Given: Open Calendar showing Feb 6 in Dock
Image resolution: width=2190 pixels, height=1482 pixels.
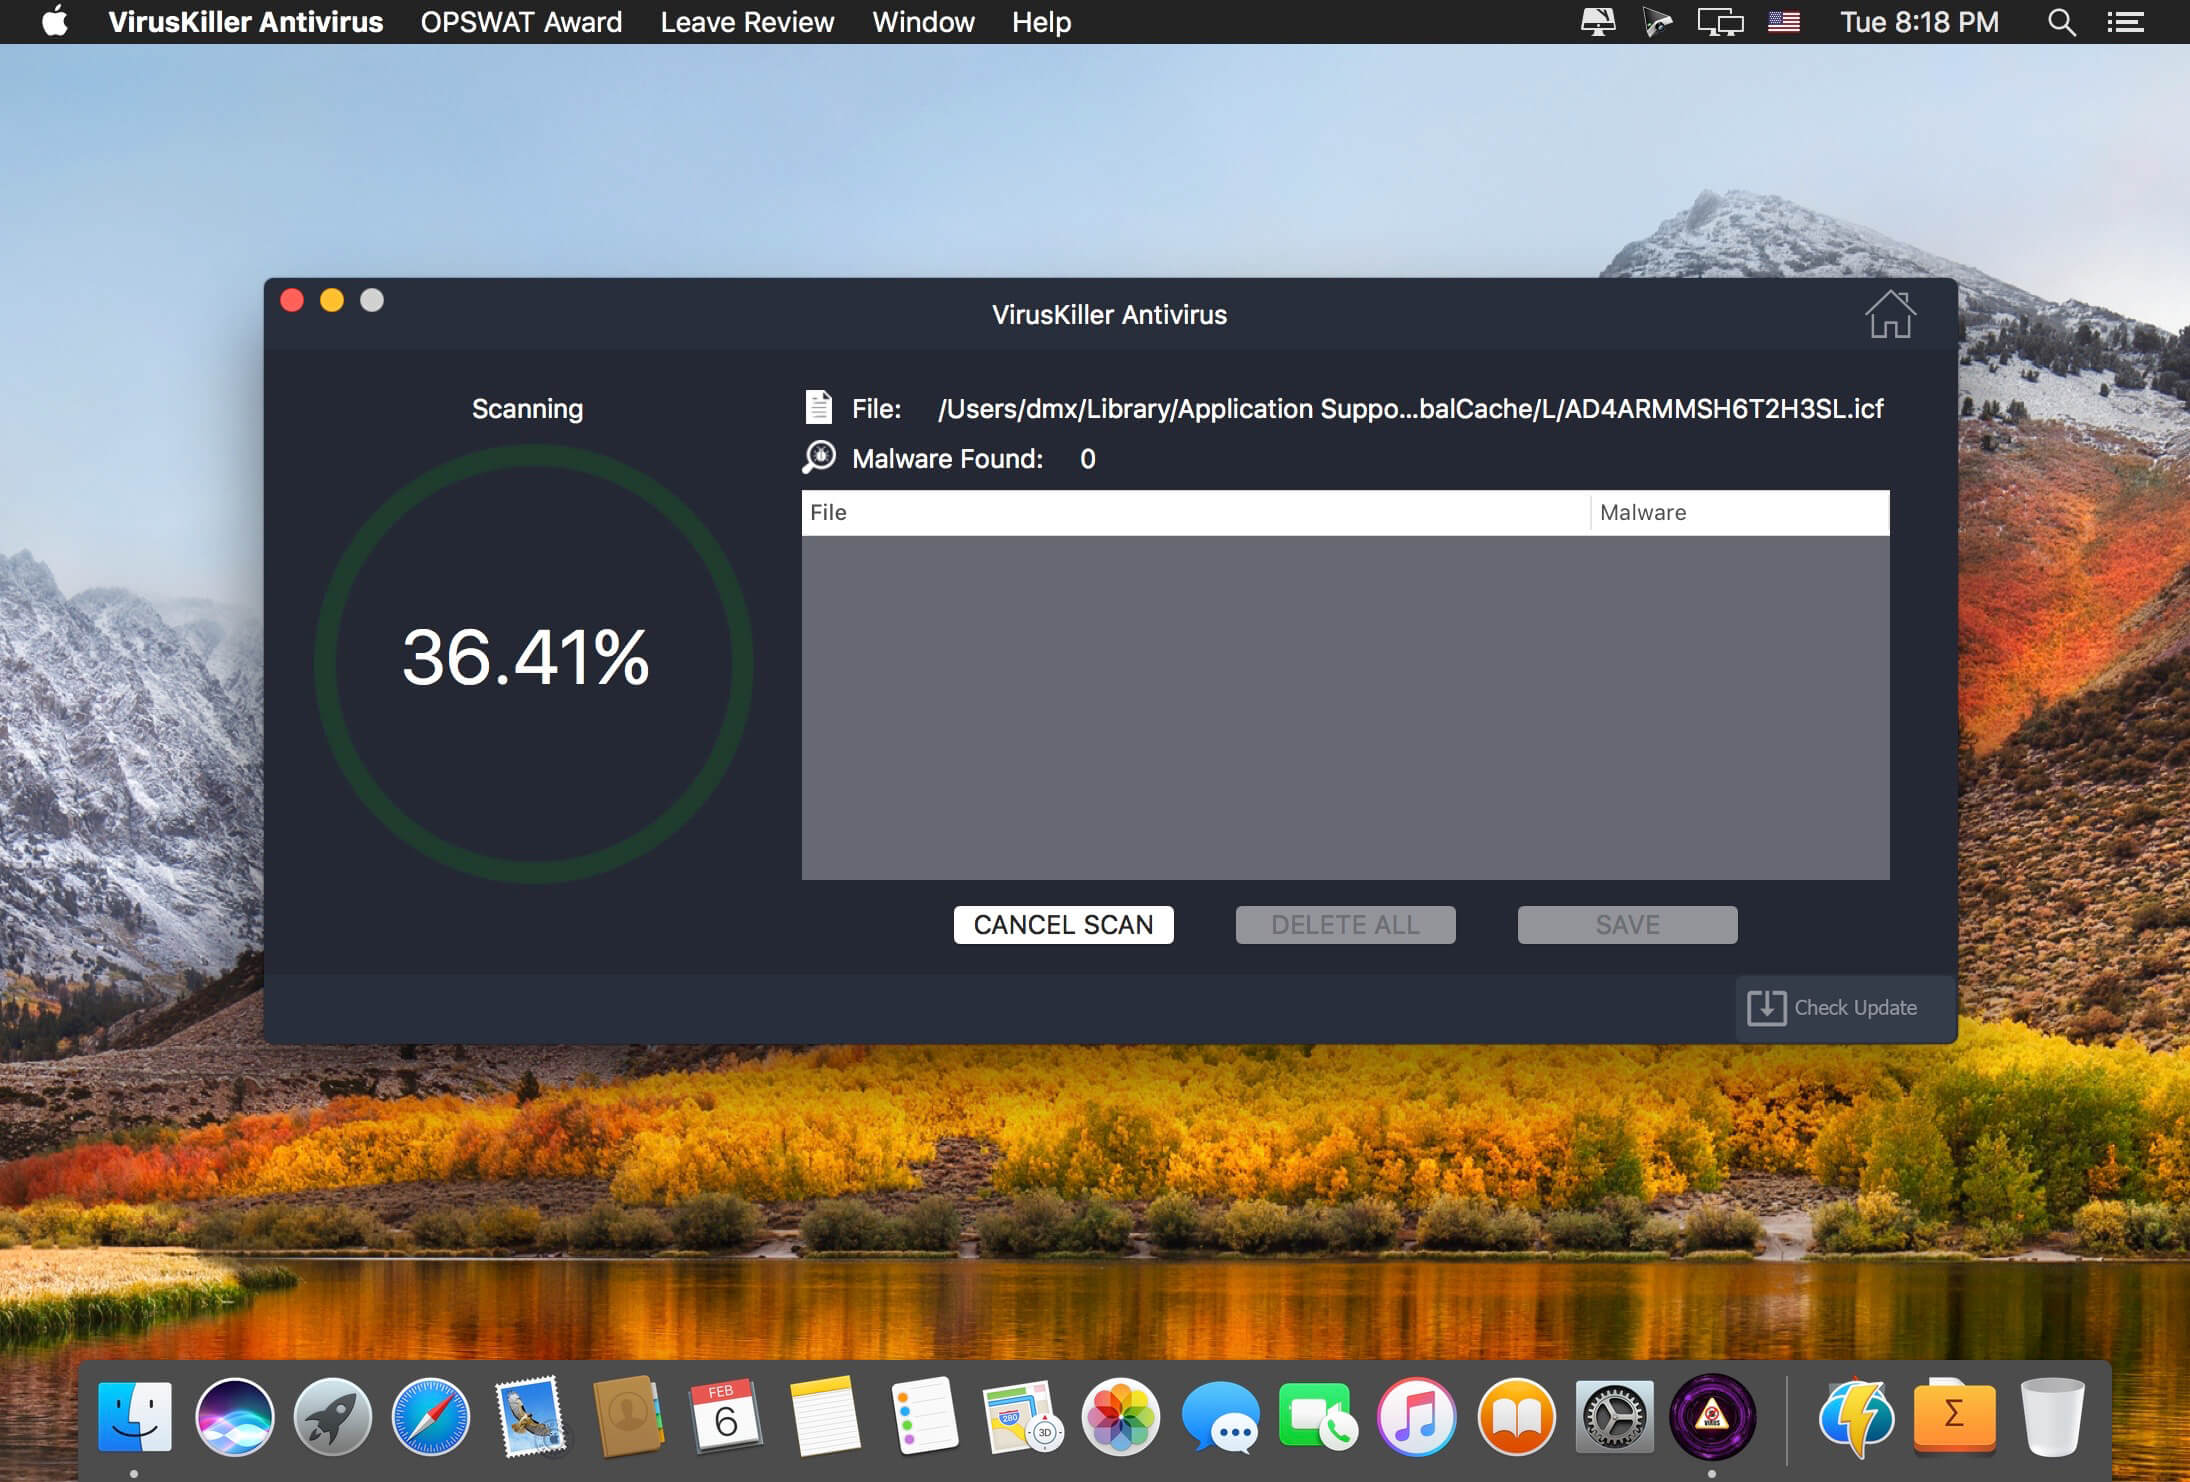Looking at the screenshot, I should [726, 1416].
